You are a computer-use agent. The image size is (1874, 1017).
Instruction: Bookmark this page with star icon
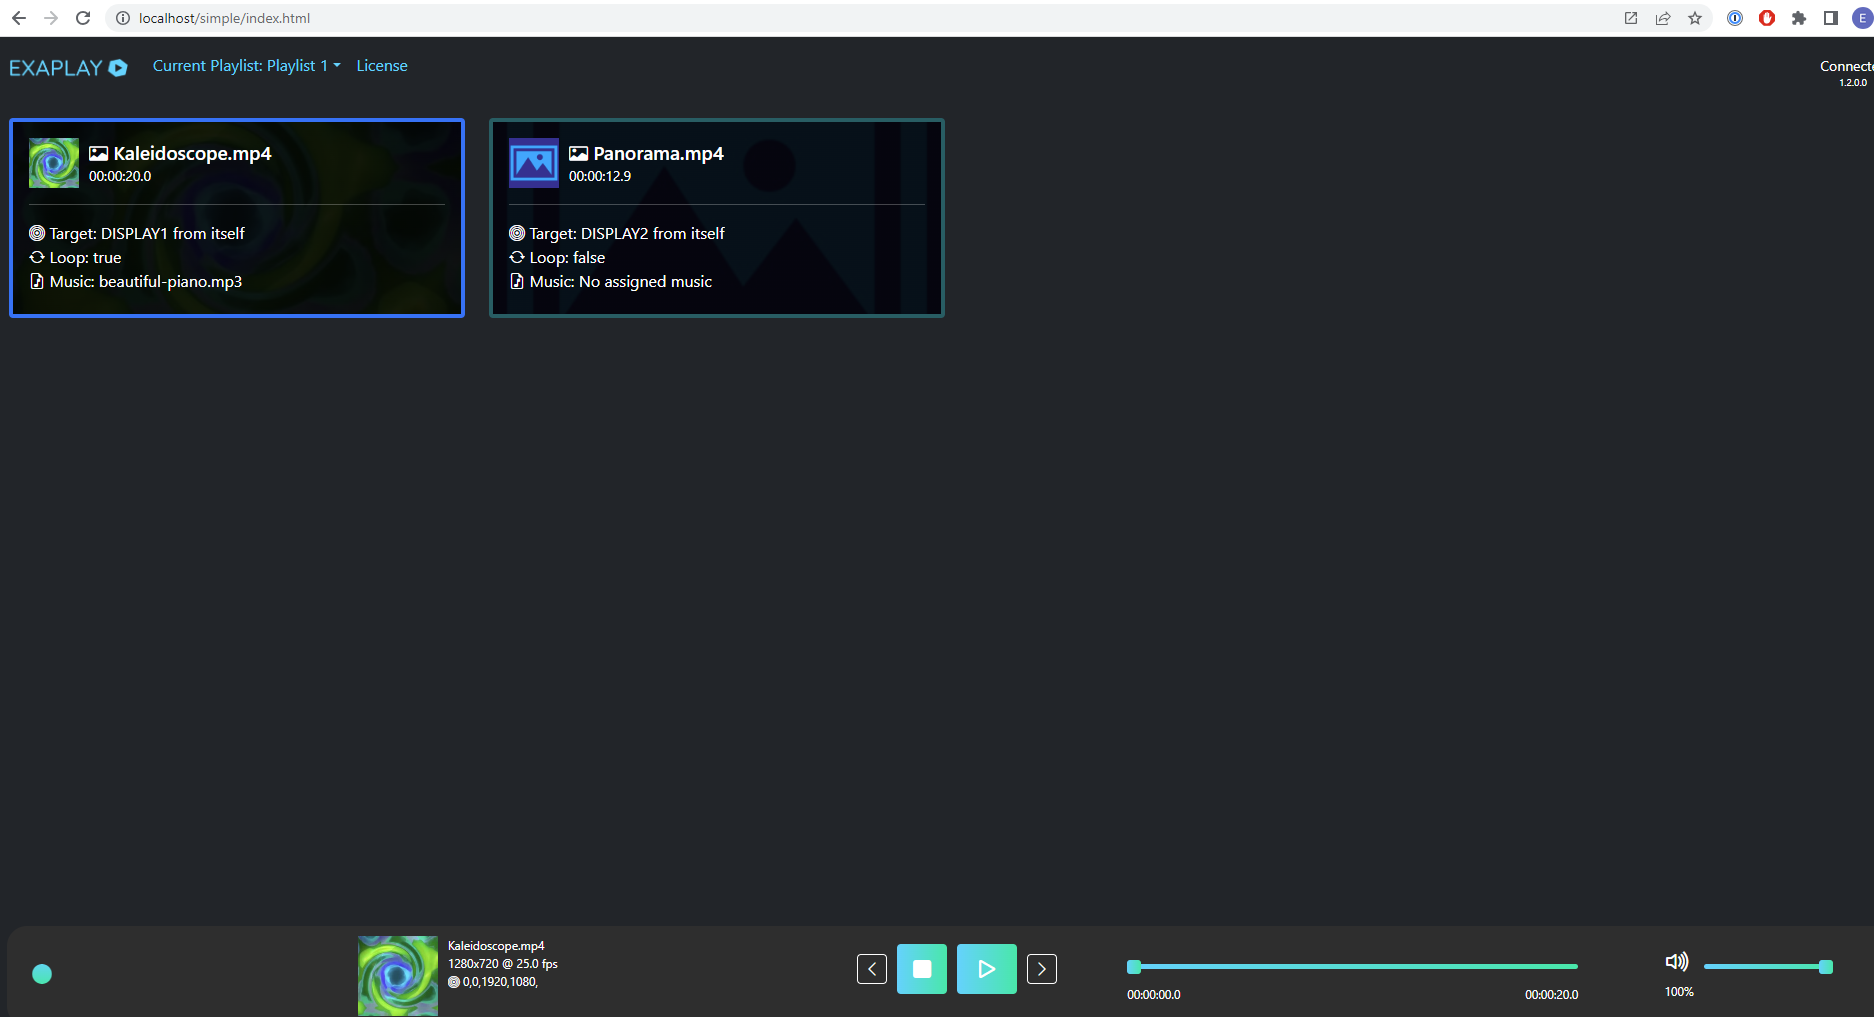1695,18
